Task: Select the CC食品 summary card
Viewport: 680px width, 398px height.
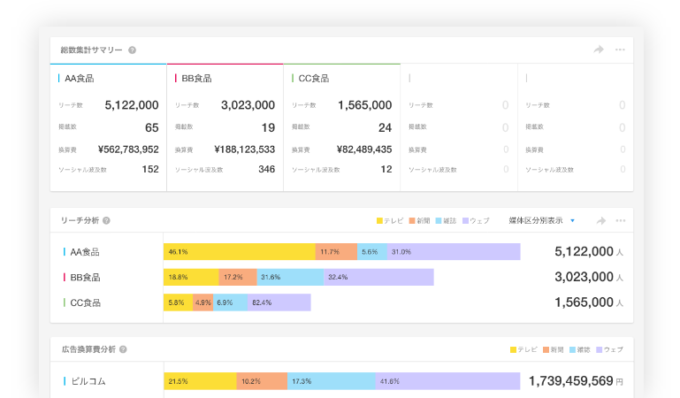Action: click(x=342, y=127)
